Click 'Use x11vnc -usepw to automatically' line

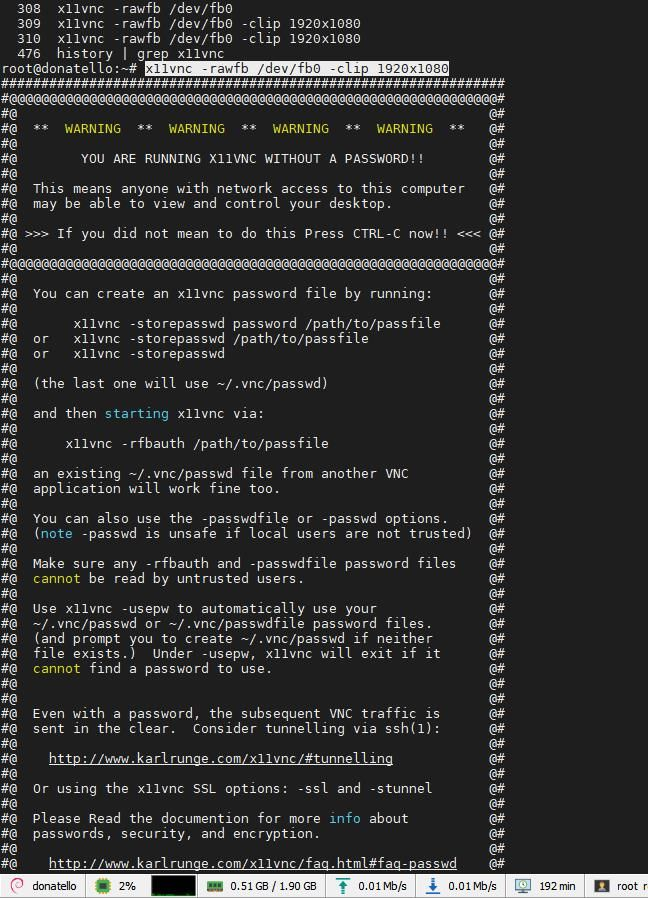[205, 608]
